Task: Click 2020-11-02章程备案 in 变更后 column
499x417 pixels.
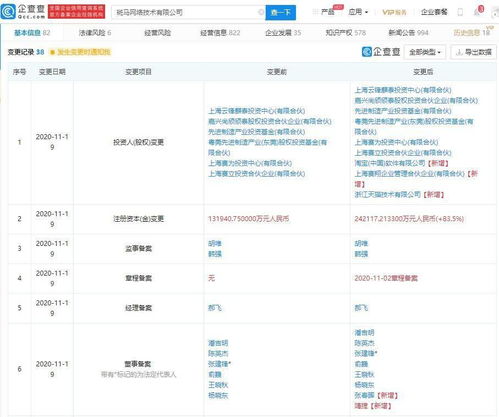Action: pyautogui.click(x=386, y=278)
